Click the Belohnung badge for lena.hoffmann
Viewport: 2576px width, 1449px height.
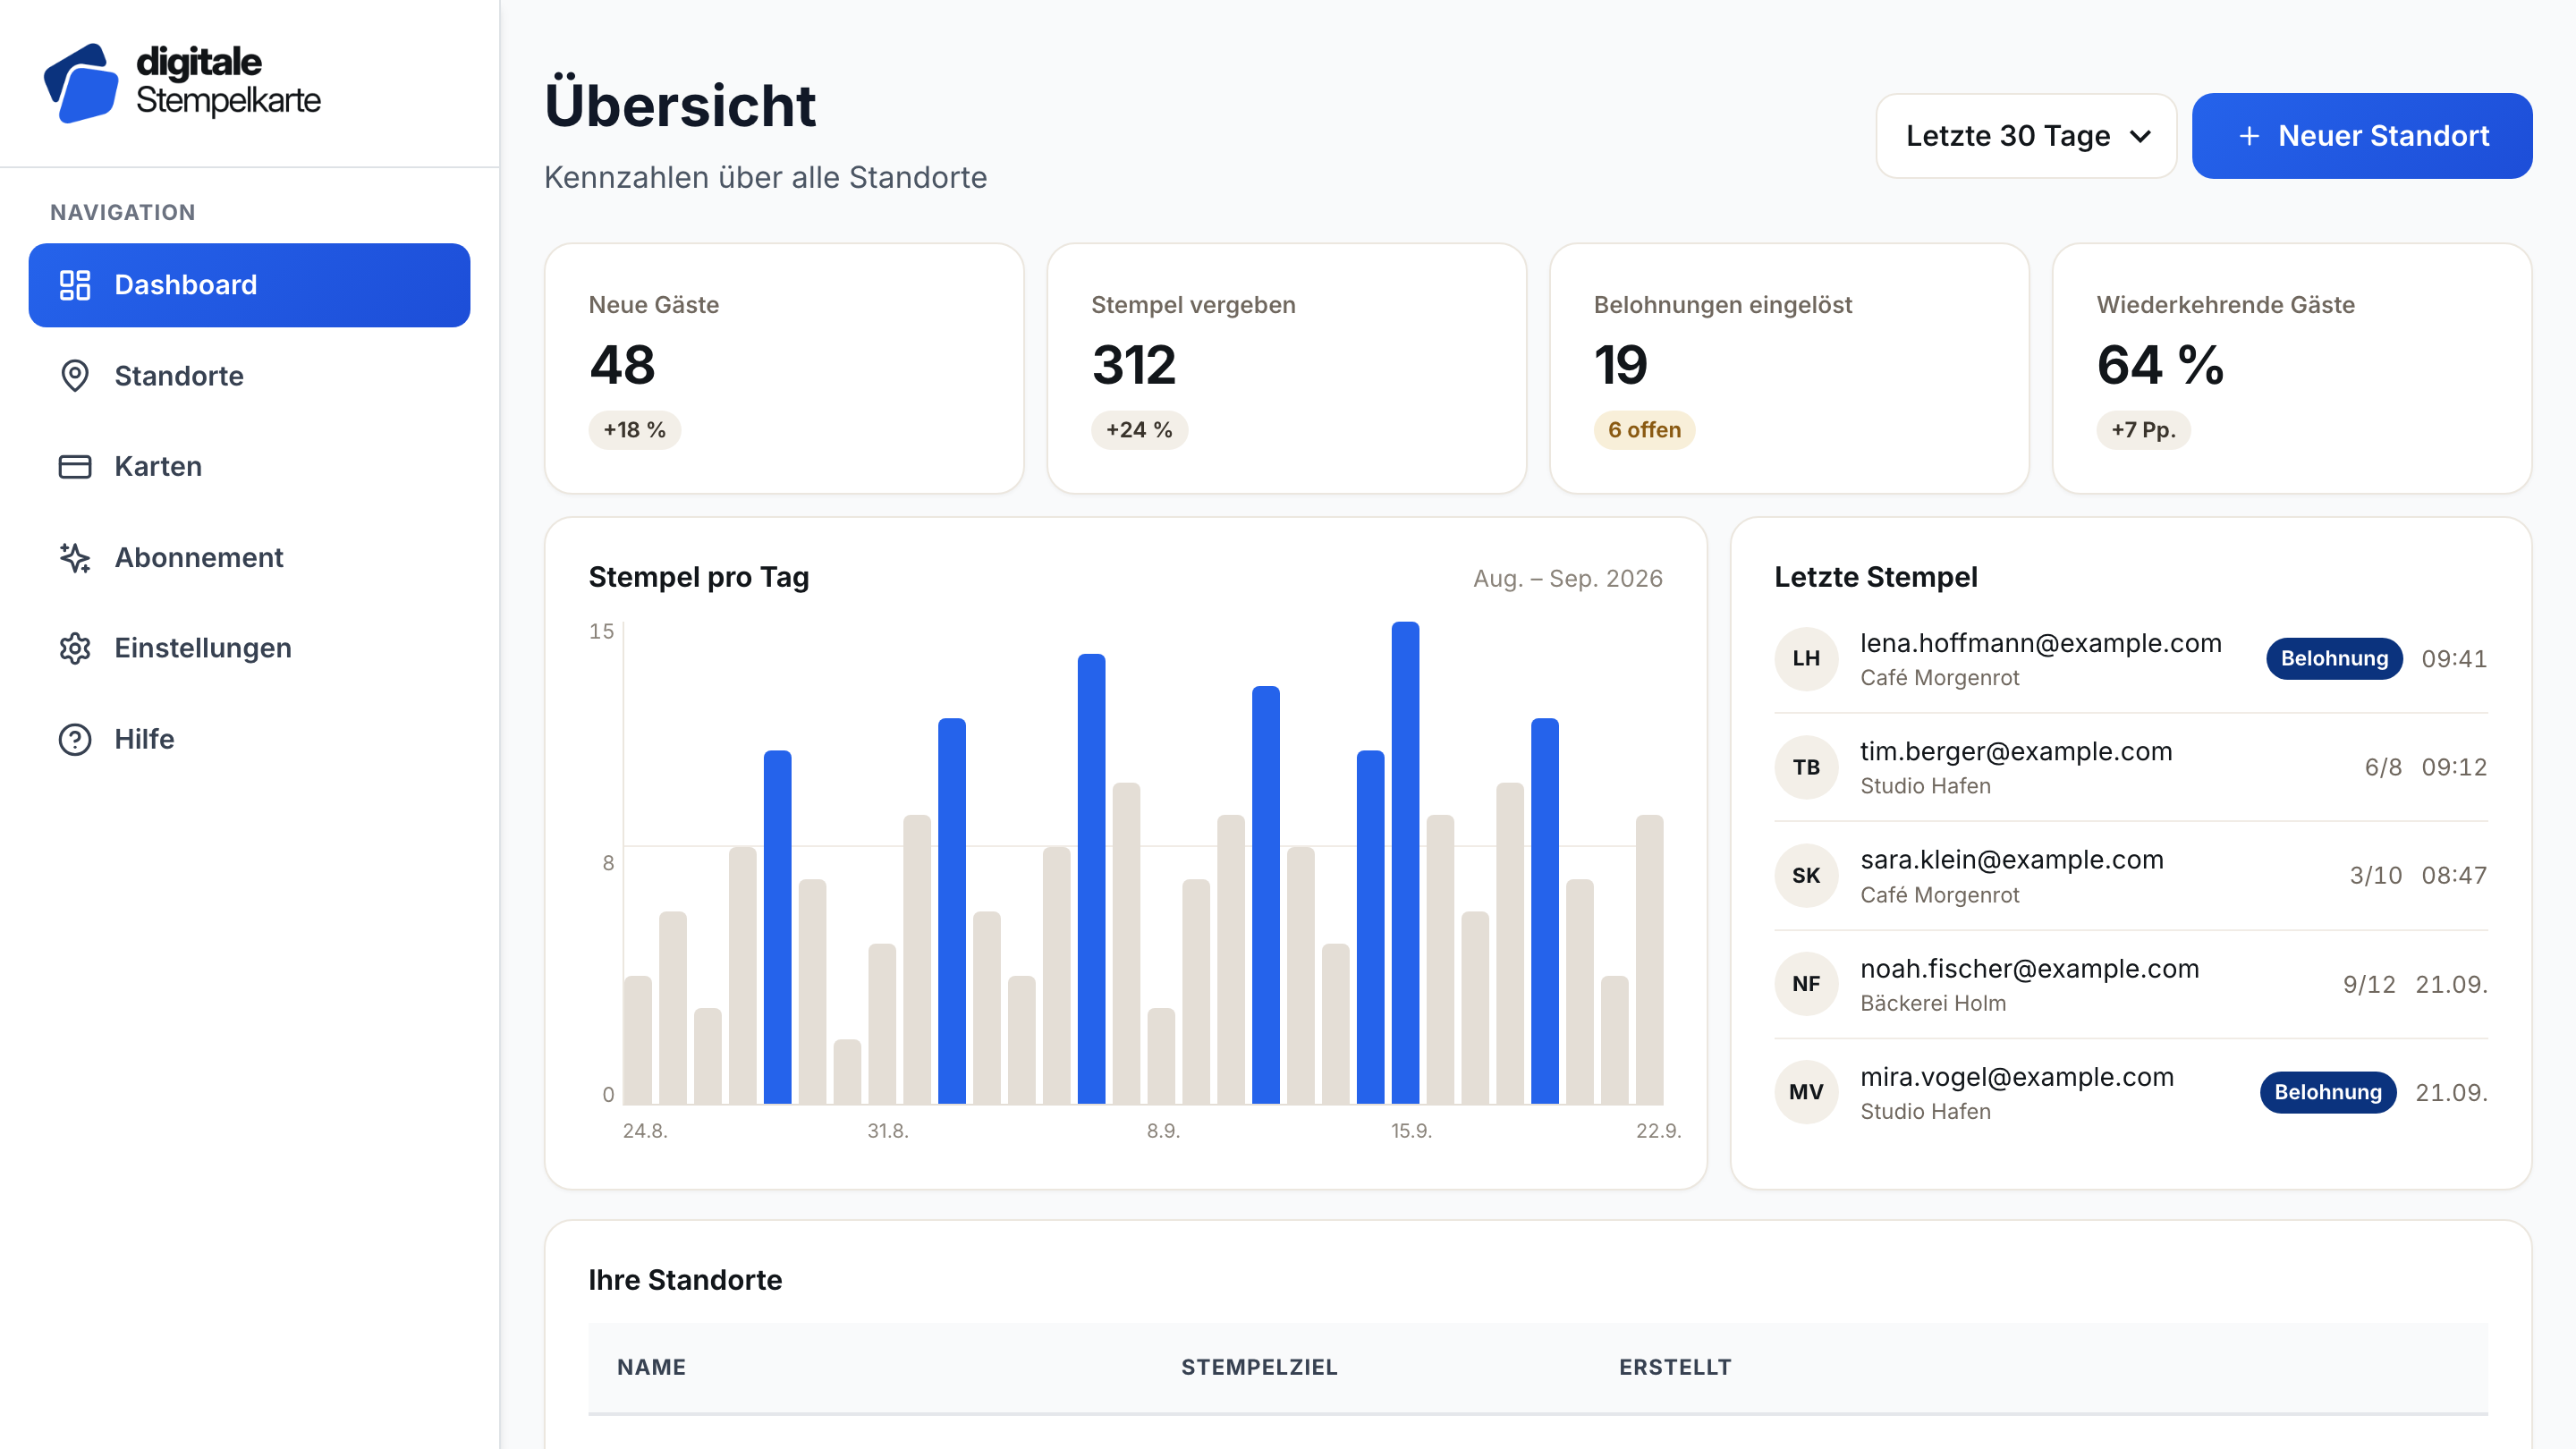(x=2334, y=659)
